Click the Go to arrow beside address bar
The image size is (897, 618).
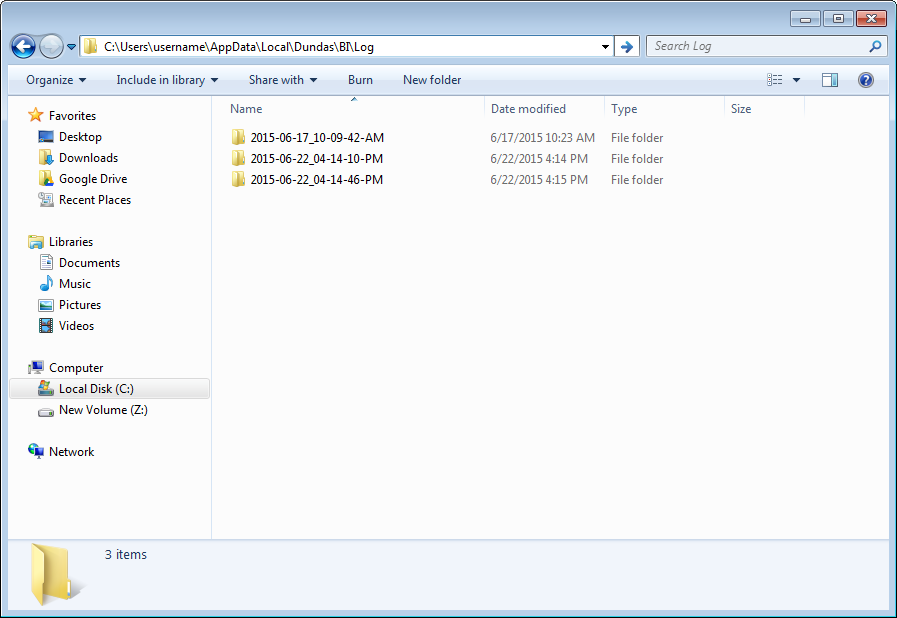coord(626,46)
